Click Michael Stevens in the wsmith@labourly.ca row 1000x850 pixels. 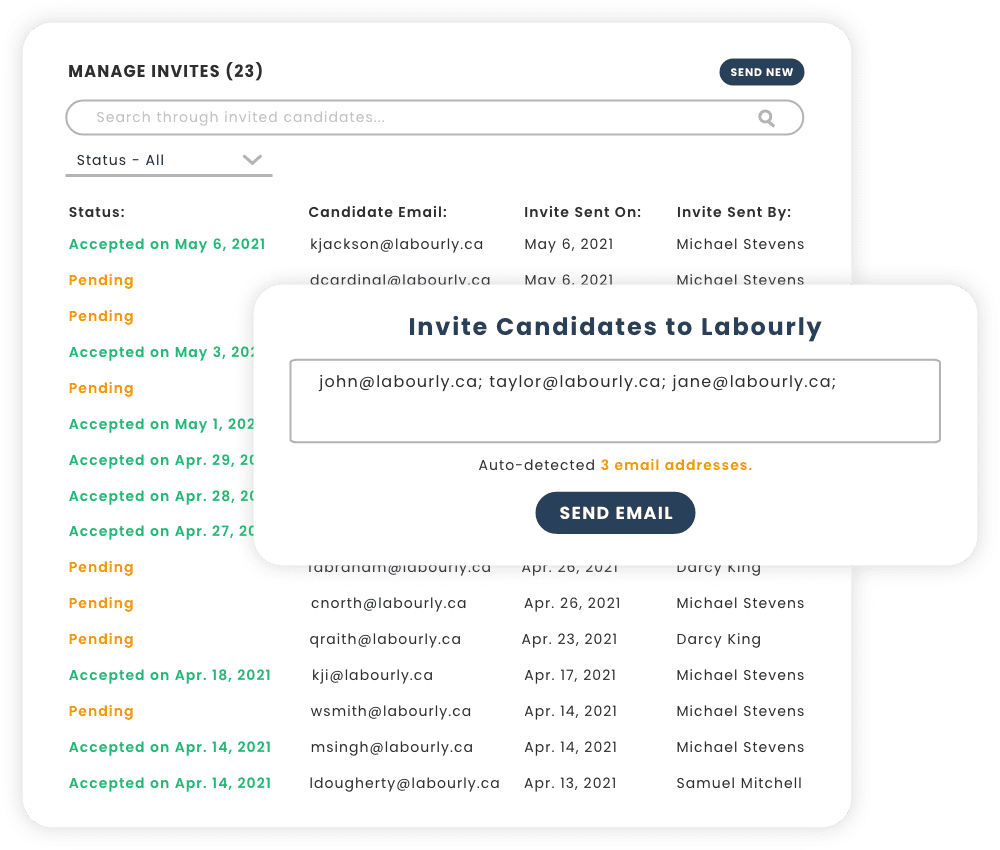[x=740, y=711]
